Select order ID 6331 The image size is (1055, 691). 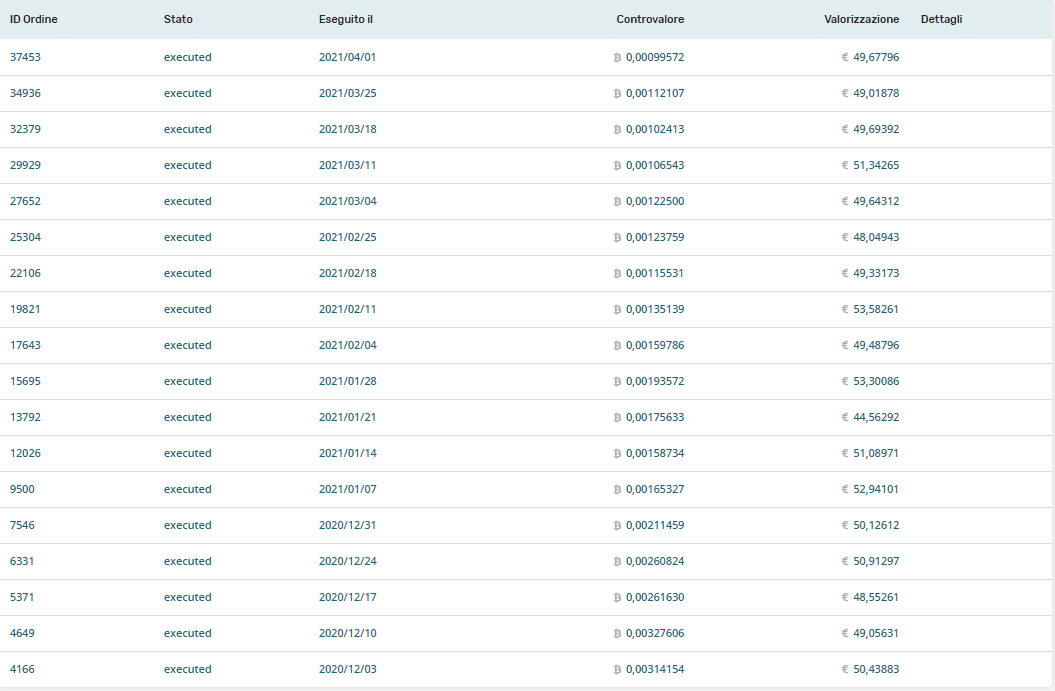pyautogui.click(x=22, y=561)
